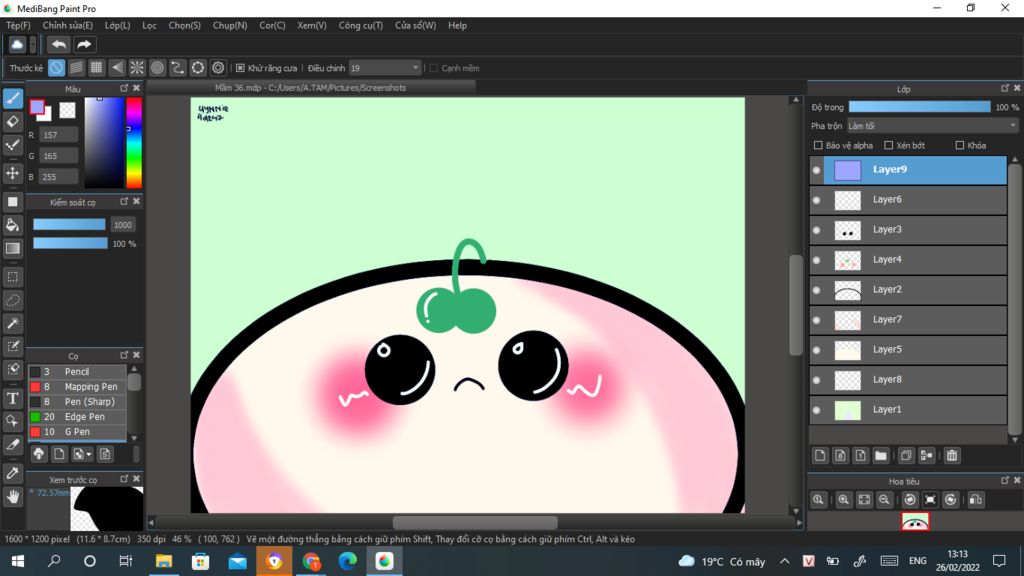Select the Magic Wand tool
Screen dimensions: 1024x576
12,323
